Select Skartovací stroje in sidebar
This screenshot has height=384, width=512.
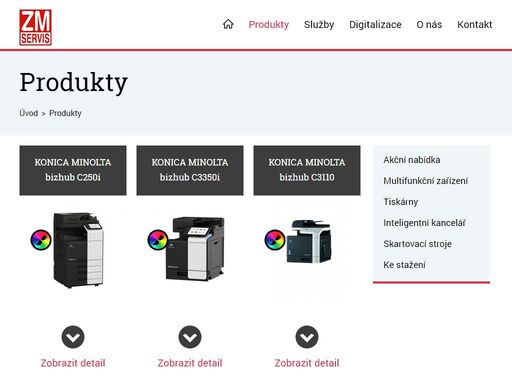pyautogui.click(x=418, y=244)
